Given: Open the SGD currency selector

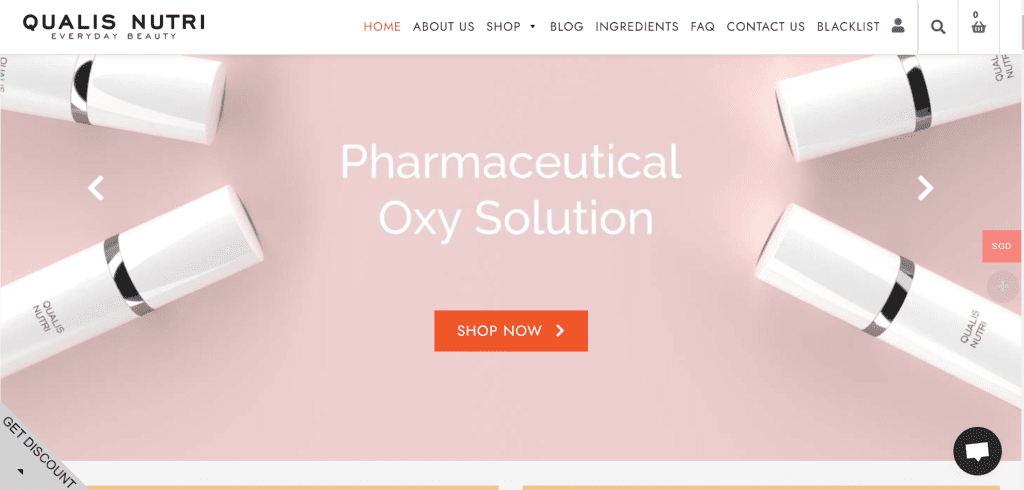Looking at the screenshot, I should [1001, 246].
